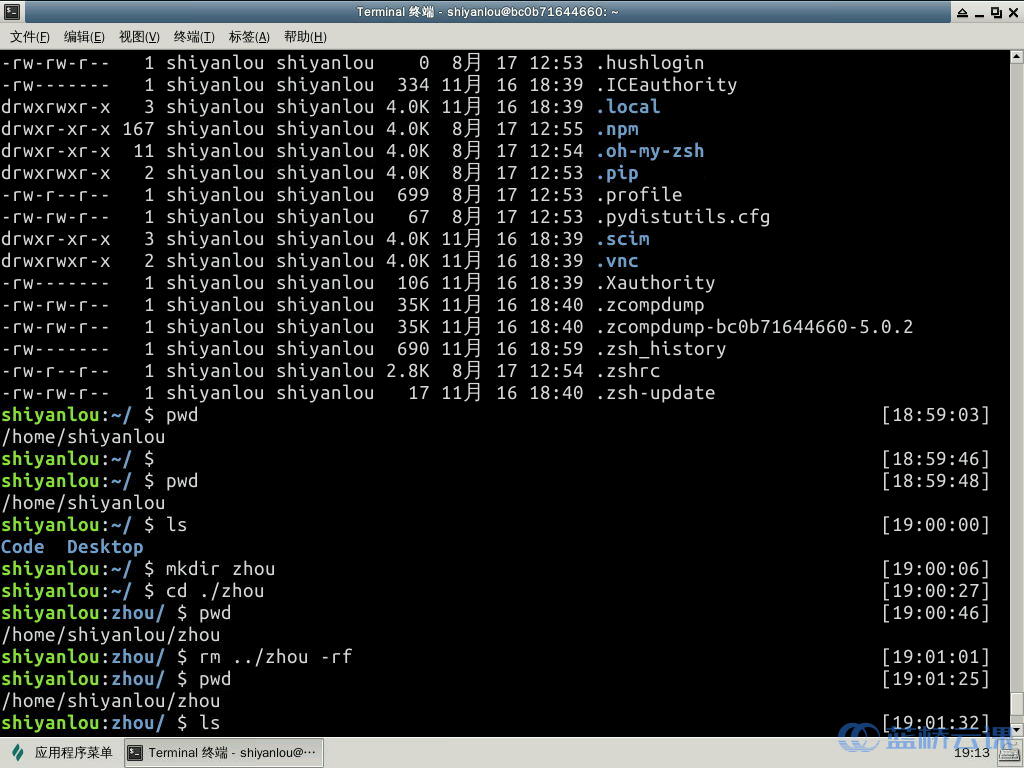Click the Terminal icon on the taskbar button
1024x768 pixels.
point(133,752)
